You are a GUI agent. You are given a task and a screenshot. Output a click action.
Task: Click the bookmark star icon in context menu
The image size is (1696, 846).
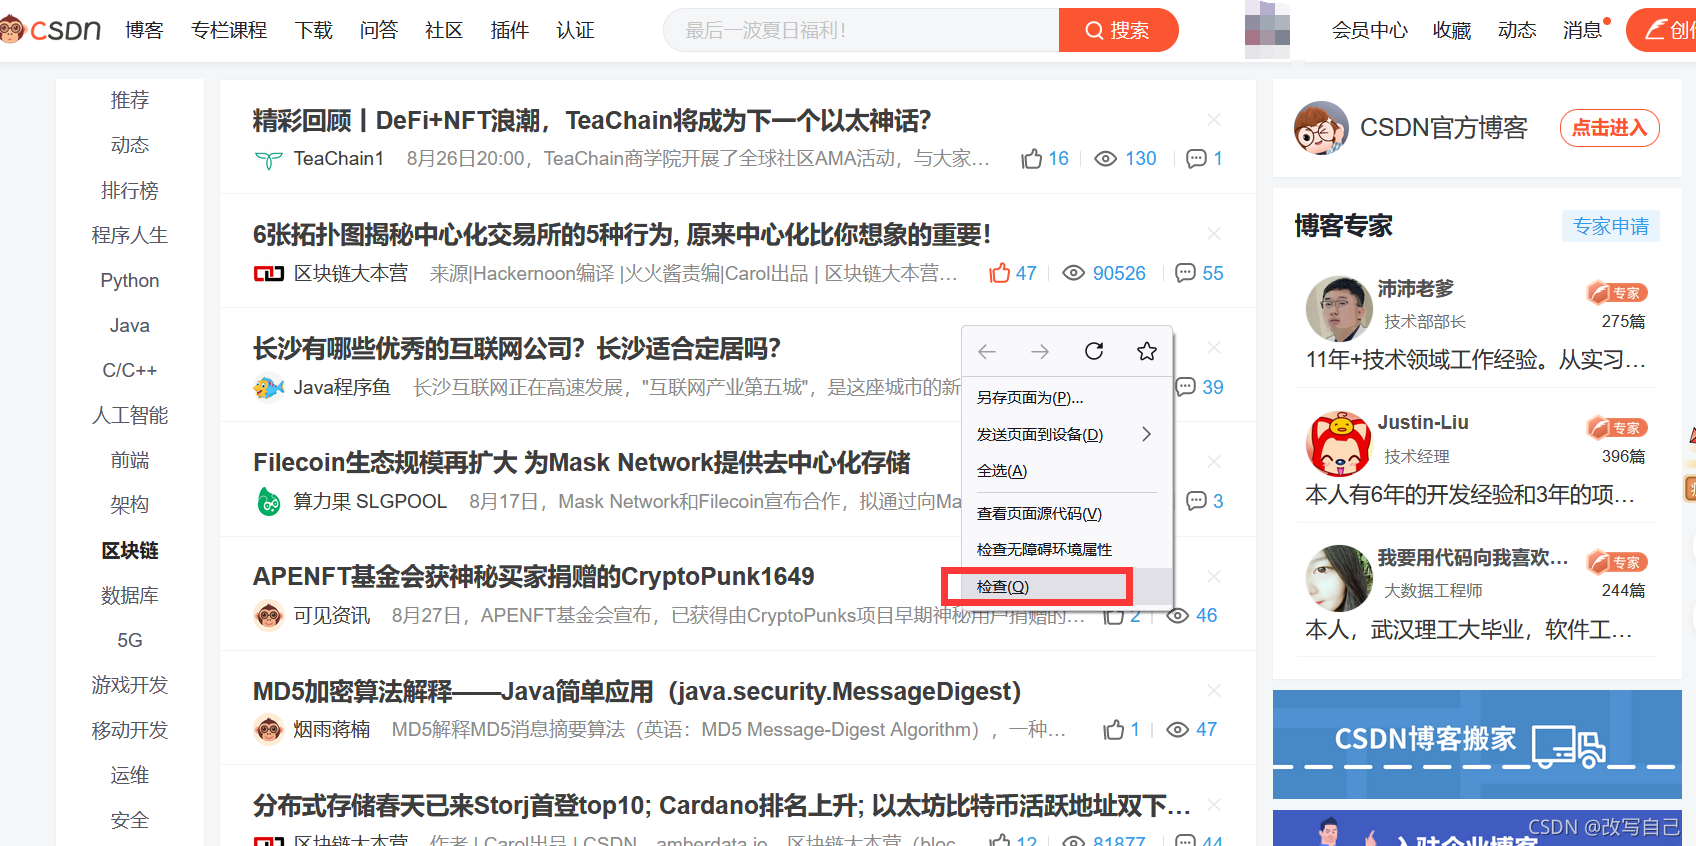tap(1147, 351)
